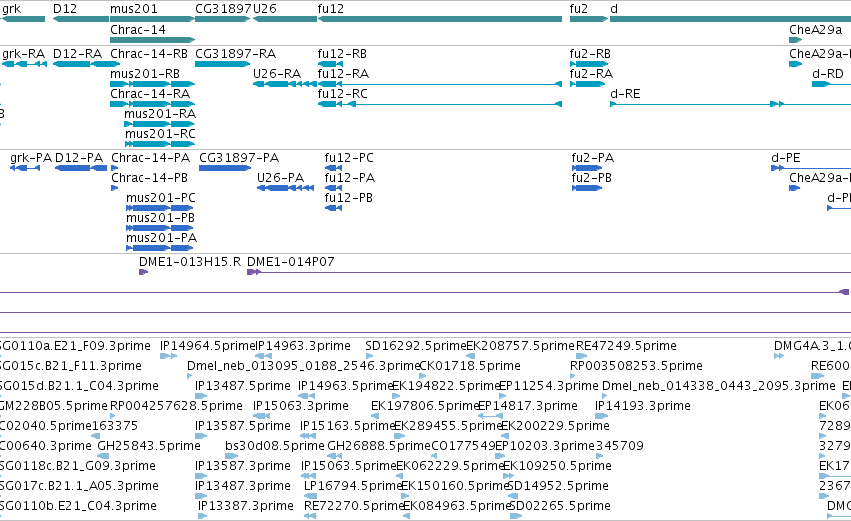Click the fu12-RB transcript label
851x521 pixels.
[x=342, y=54]
